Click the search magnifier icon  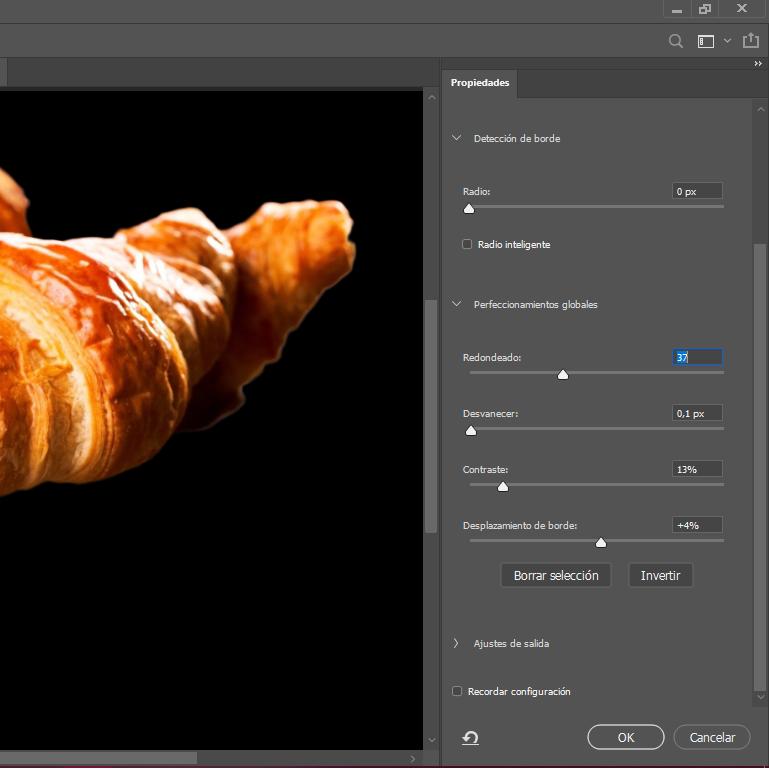point(676,41)
